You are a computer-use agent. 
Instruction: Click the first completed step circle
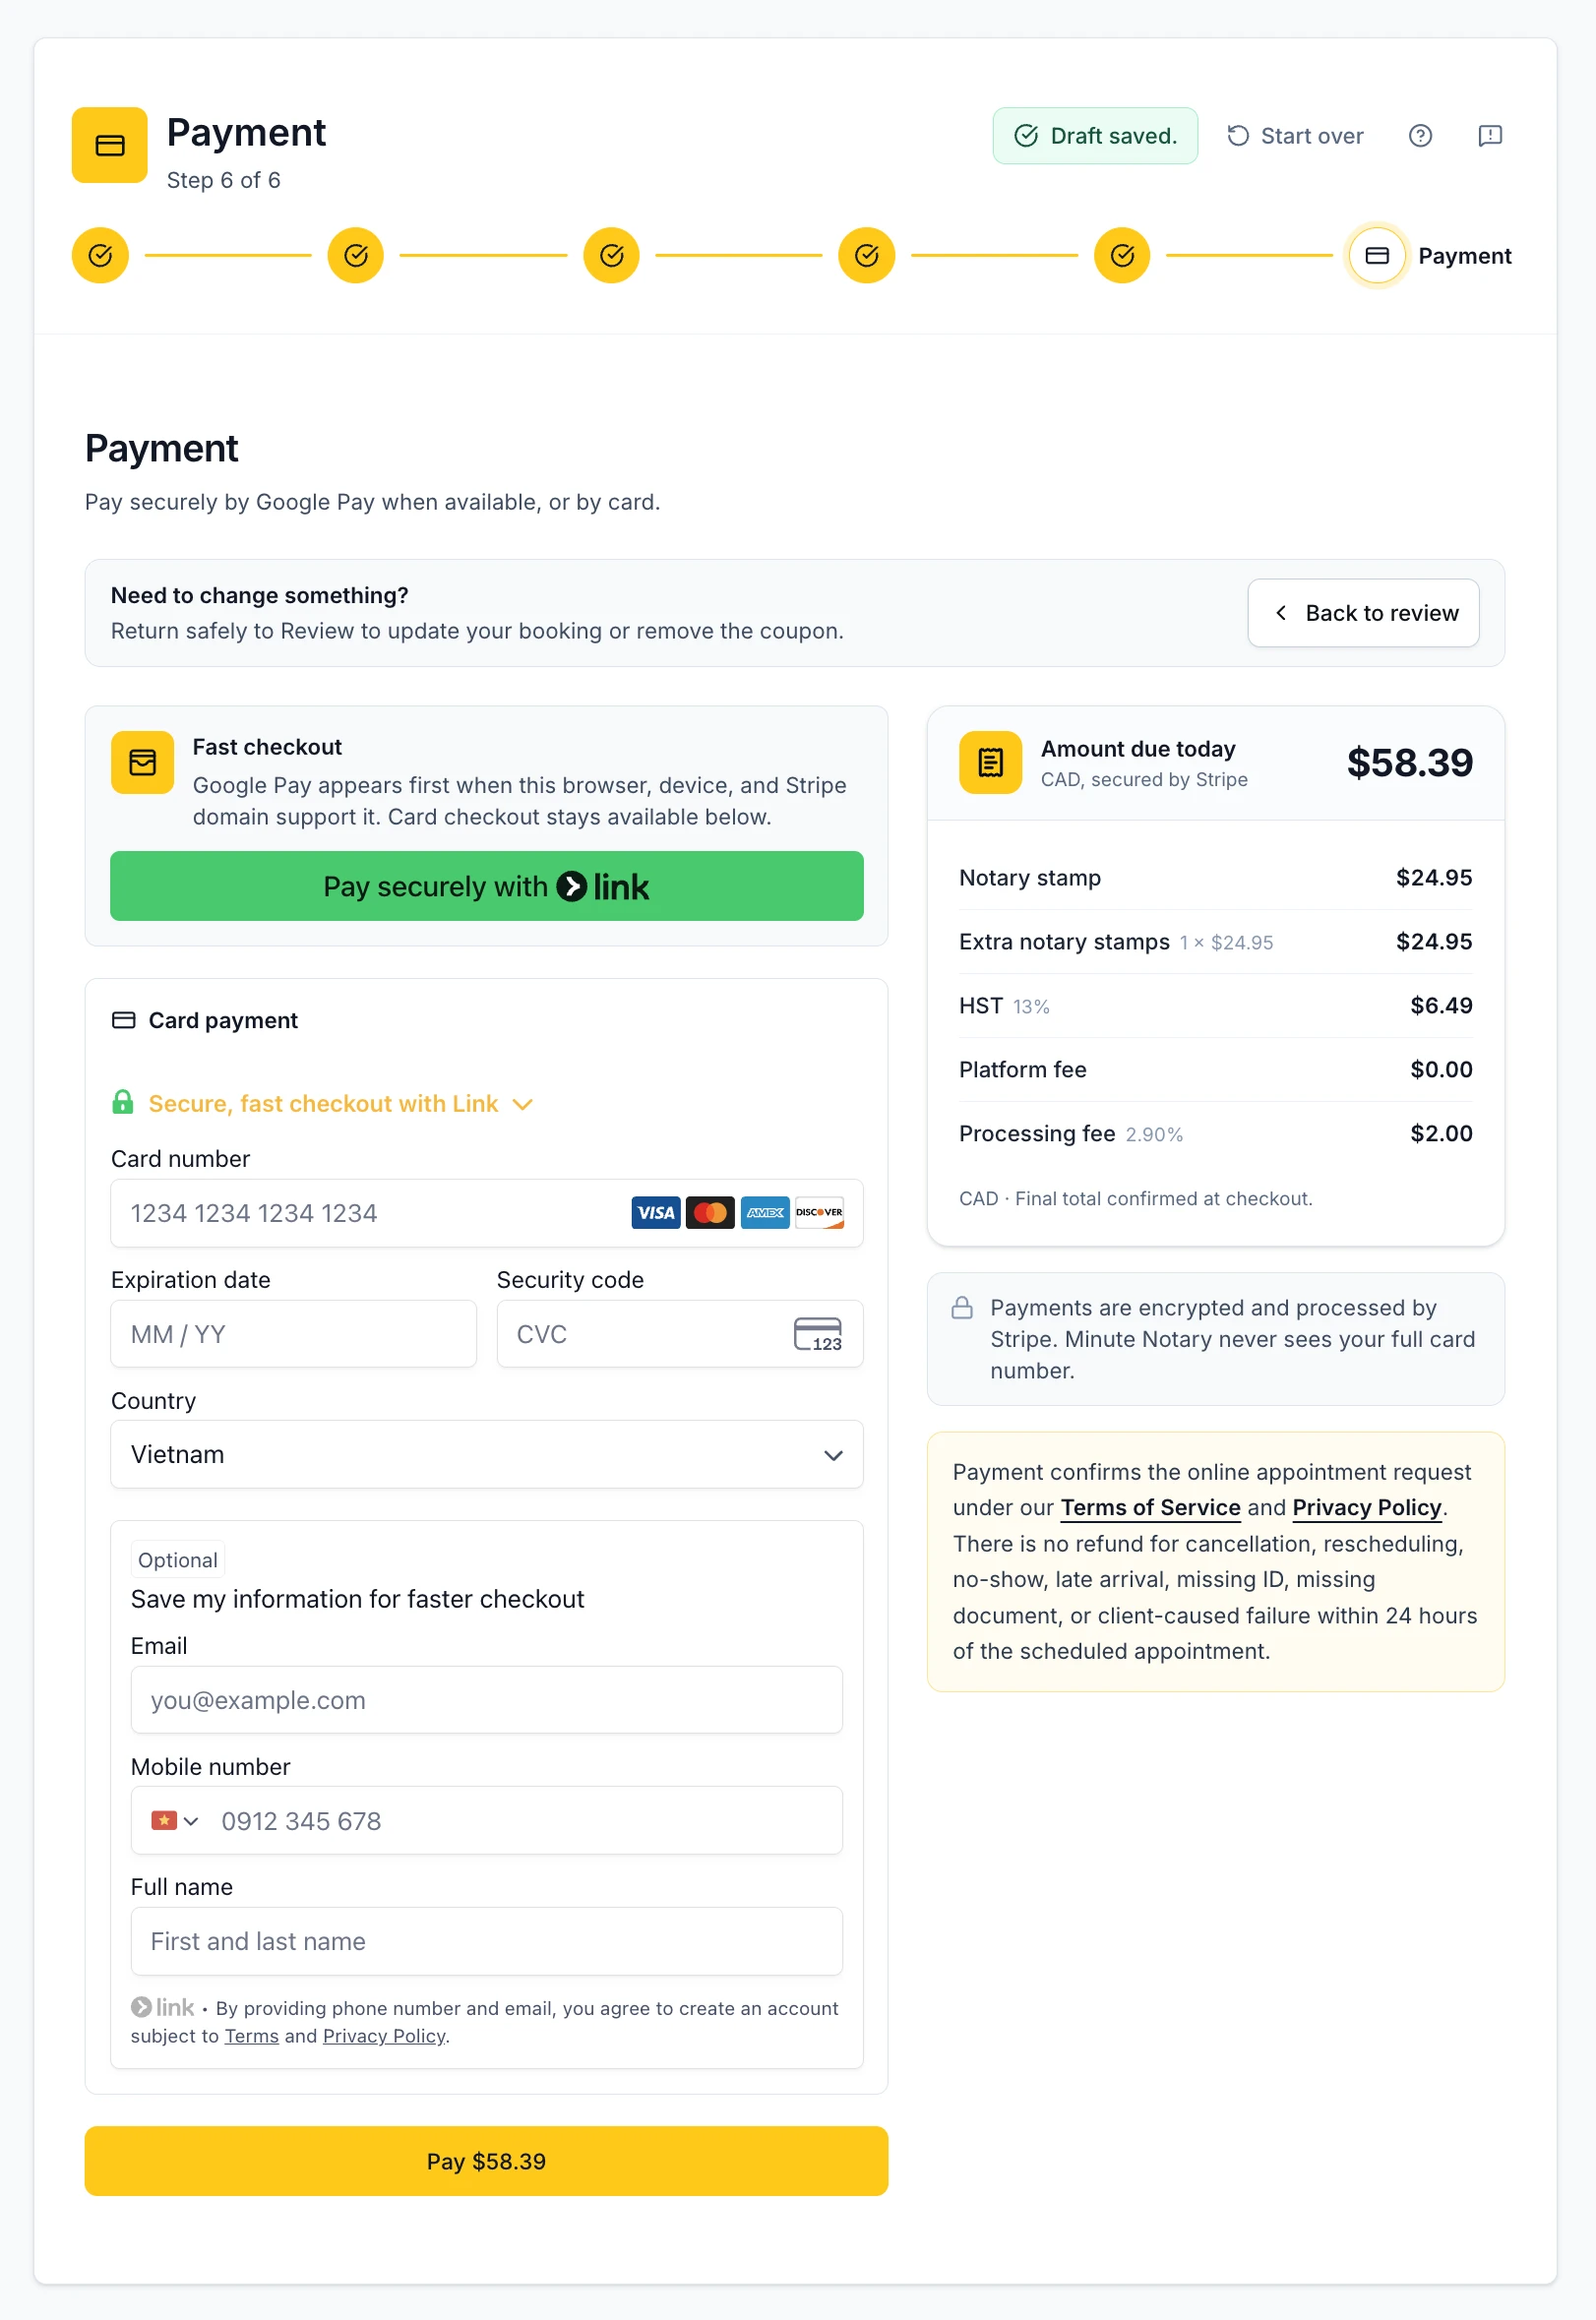click(100, 256)
